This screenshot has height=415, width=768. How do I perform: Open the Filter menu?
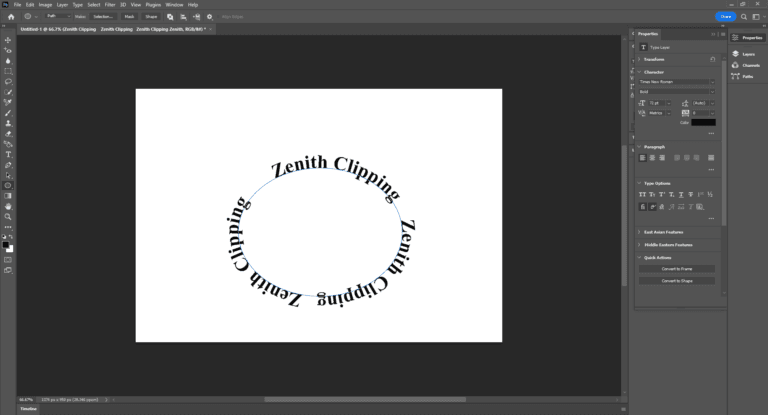coord(110,4)
